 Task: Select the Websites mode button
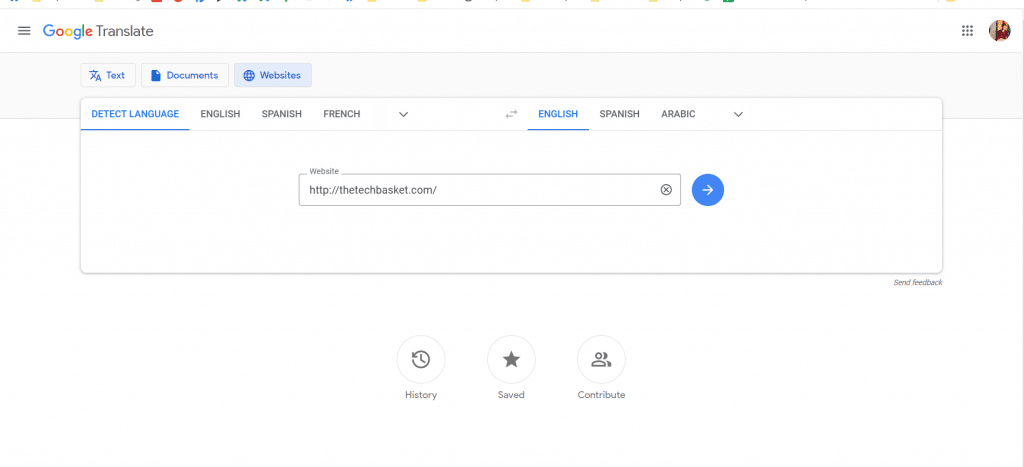coord(273,75)
